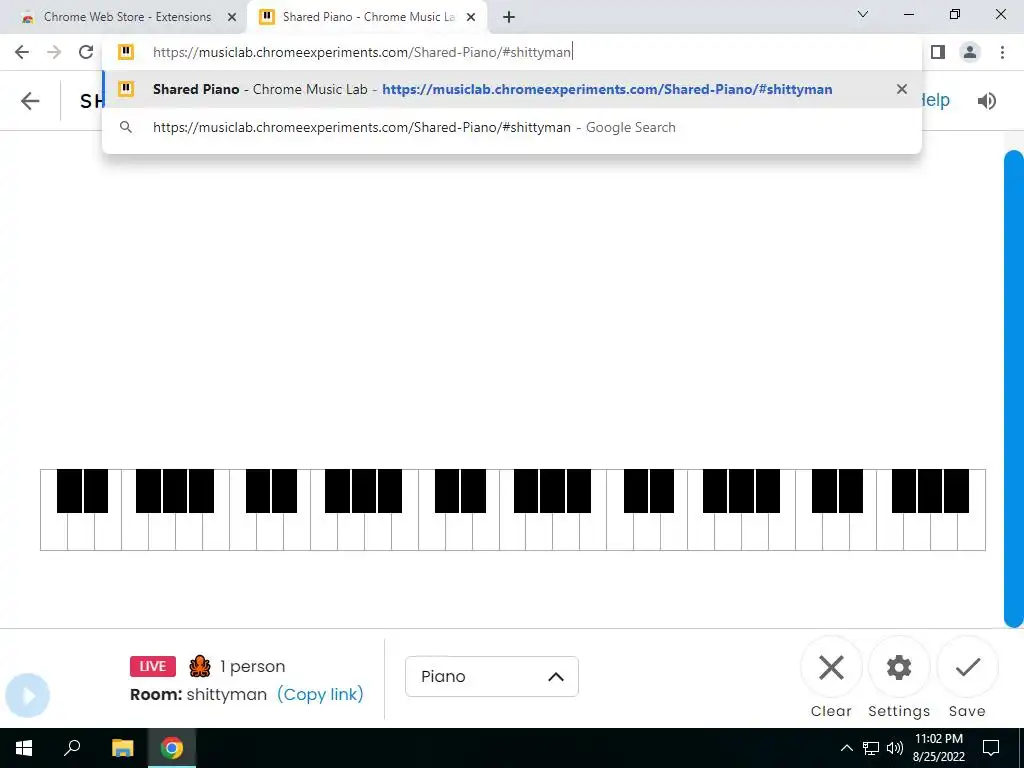Remove the Shared Piano suggestion with X
This screenshot has width=1024, height=768.
(901, 89)
